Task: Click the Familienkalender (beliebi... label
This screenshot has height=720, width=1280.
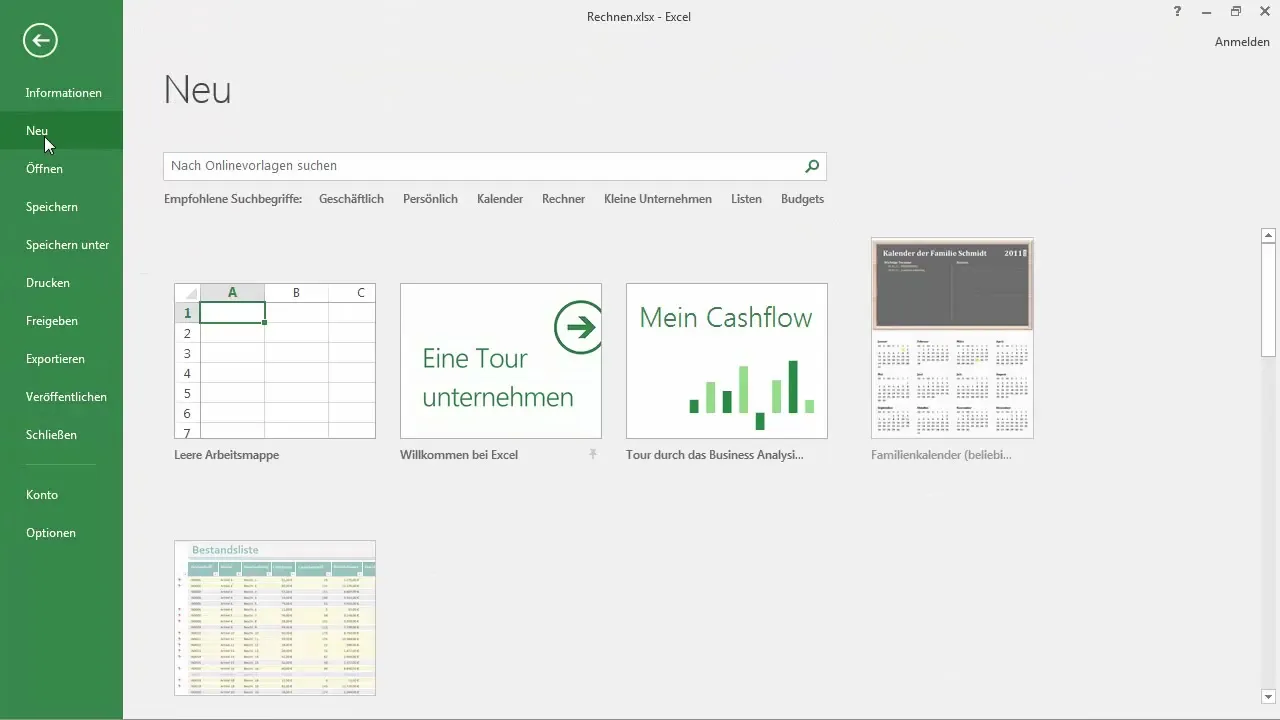Action: [x=941, y=455]
